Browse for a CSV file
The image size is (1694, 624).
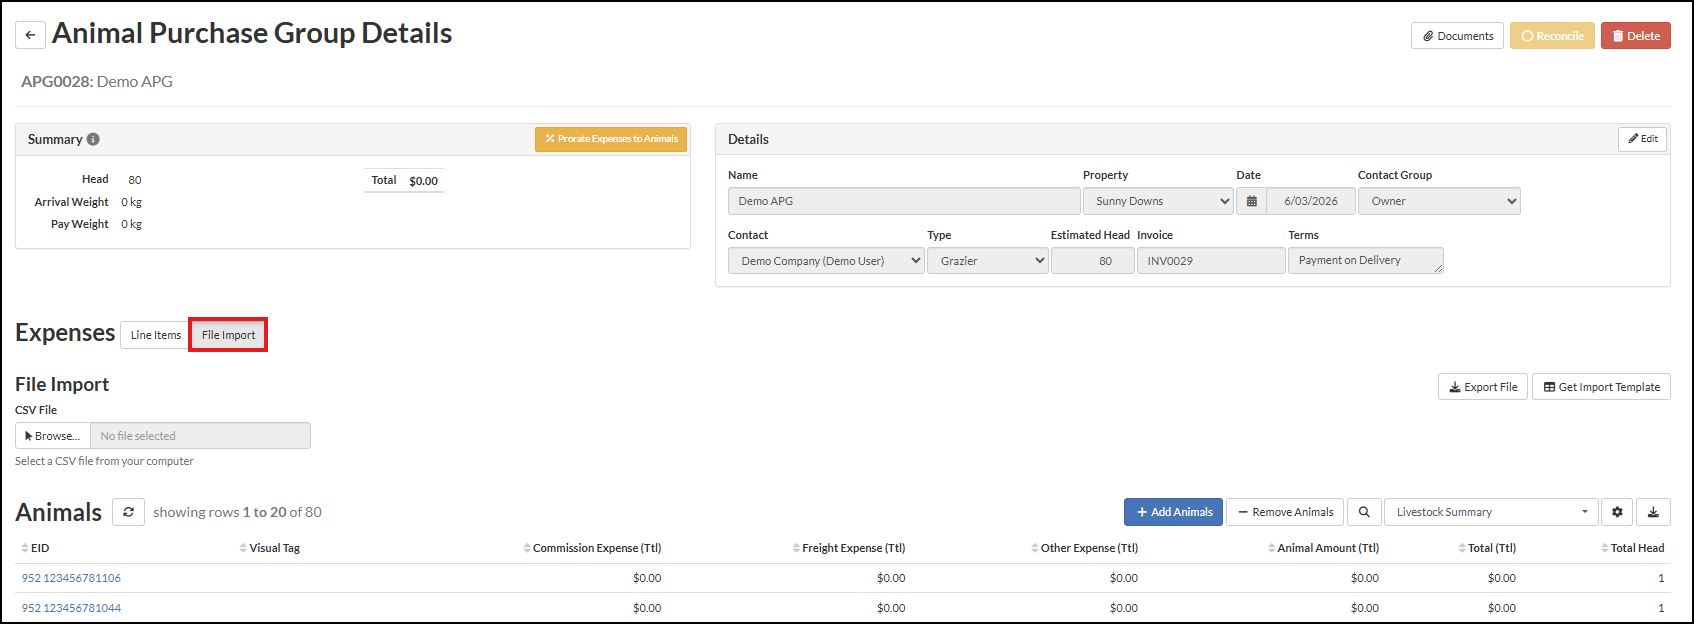[x=53, y=436]
